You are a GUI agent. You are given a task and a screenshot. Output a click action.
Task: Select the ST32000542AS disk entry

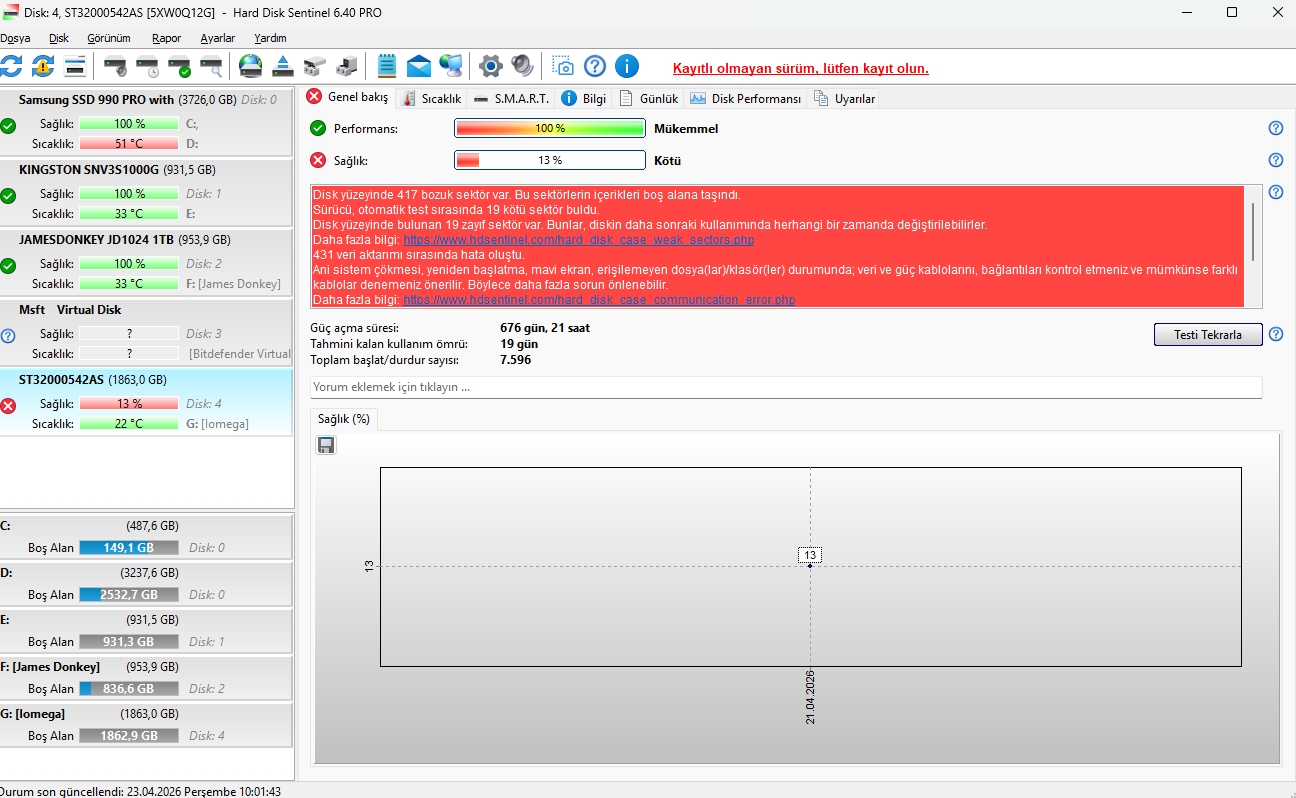point(147,402)
